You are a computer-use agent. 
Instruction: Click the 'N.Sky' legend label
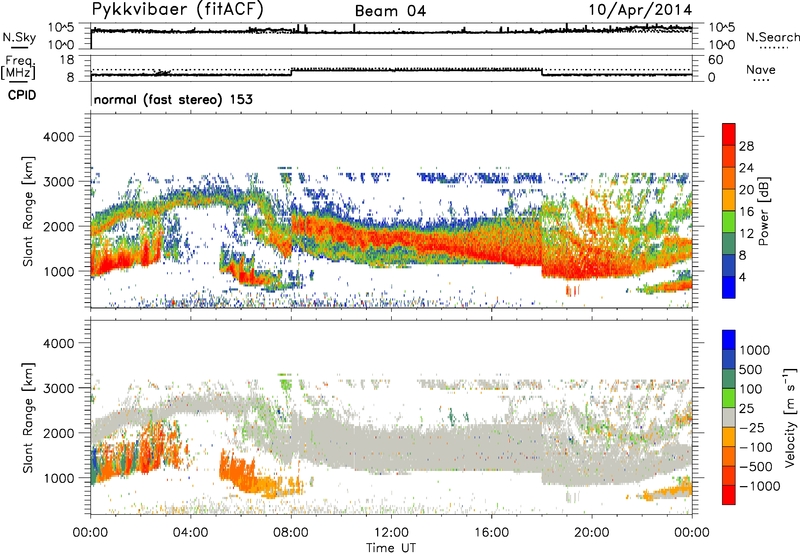coord(19,37)
